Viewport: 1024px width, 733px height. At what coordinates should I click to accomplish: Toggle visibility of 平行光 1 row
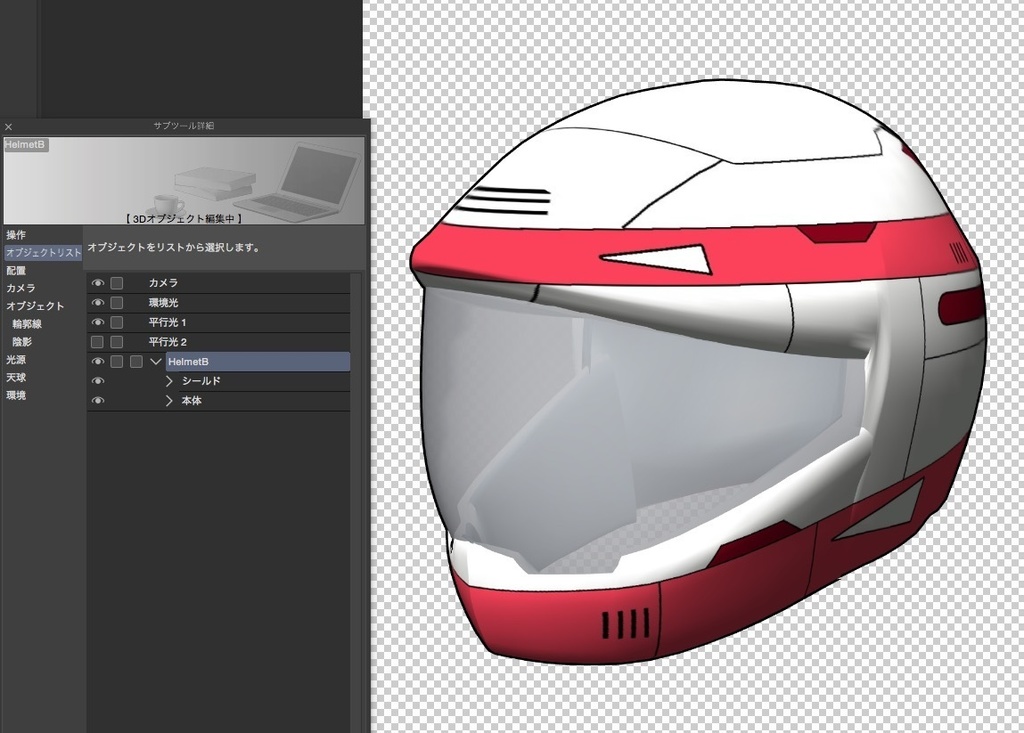tap(97, 322)
